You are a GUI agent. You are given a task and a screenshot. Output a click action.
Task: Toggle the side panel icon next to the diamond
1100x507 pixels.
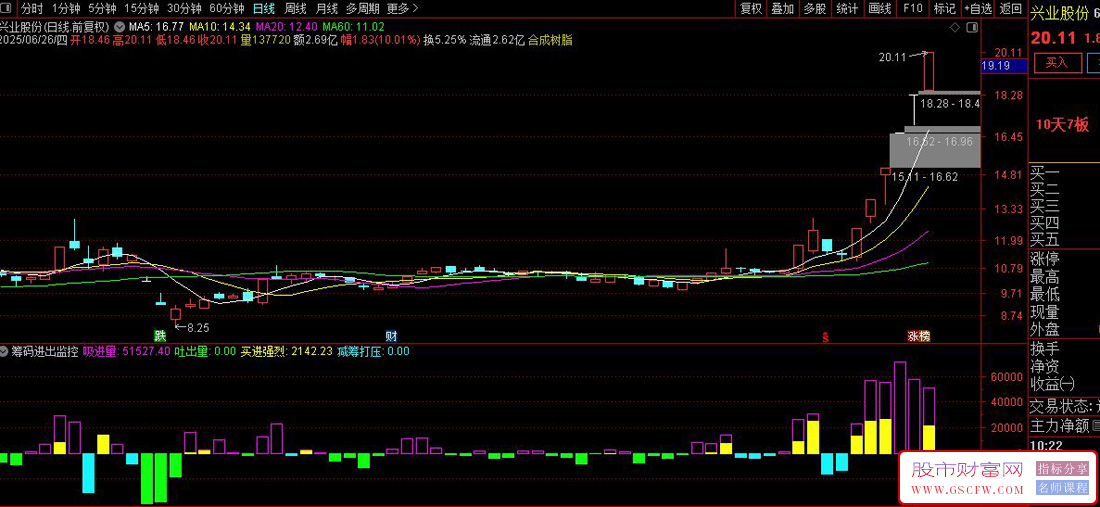pyautogui.click(x=972, y=27)
